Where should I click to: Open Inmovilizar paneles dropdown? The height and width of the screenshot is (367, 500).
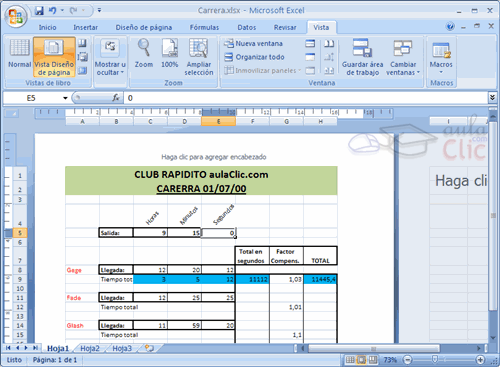[262, 70]
